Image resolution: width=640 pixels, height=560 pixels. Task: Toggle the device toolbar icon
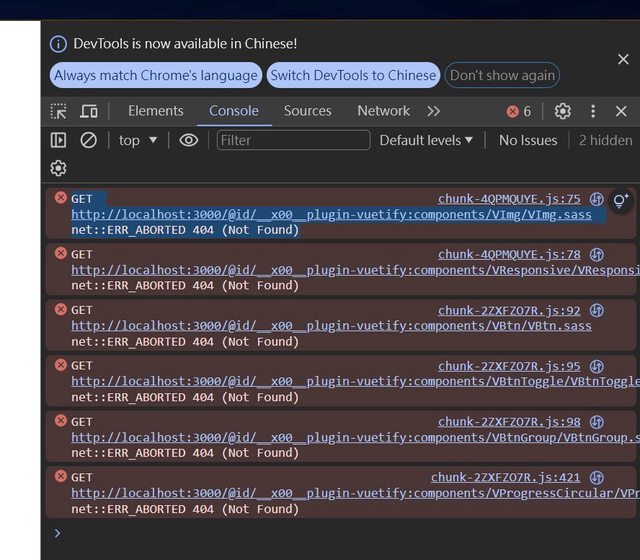click(x=89, y=111)
